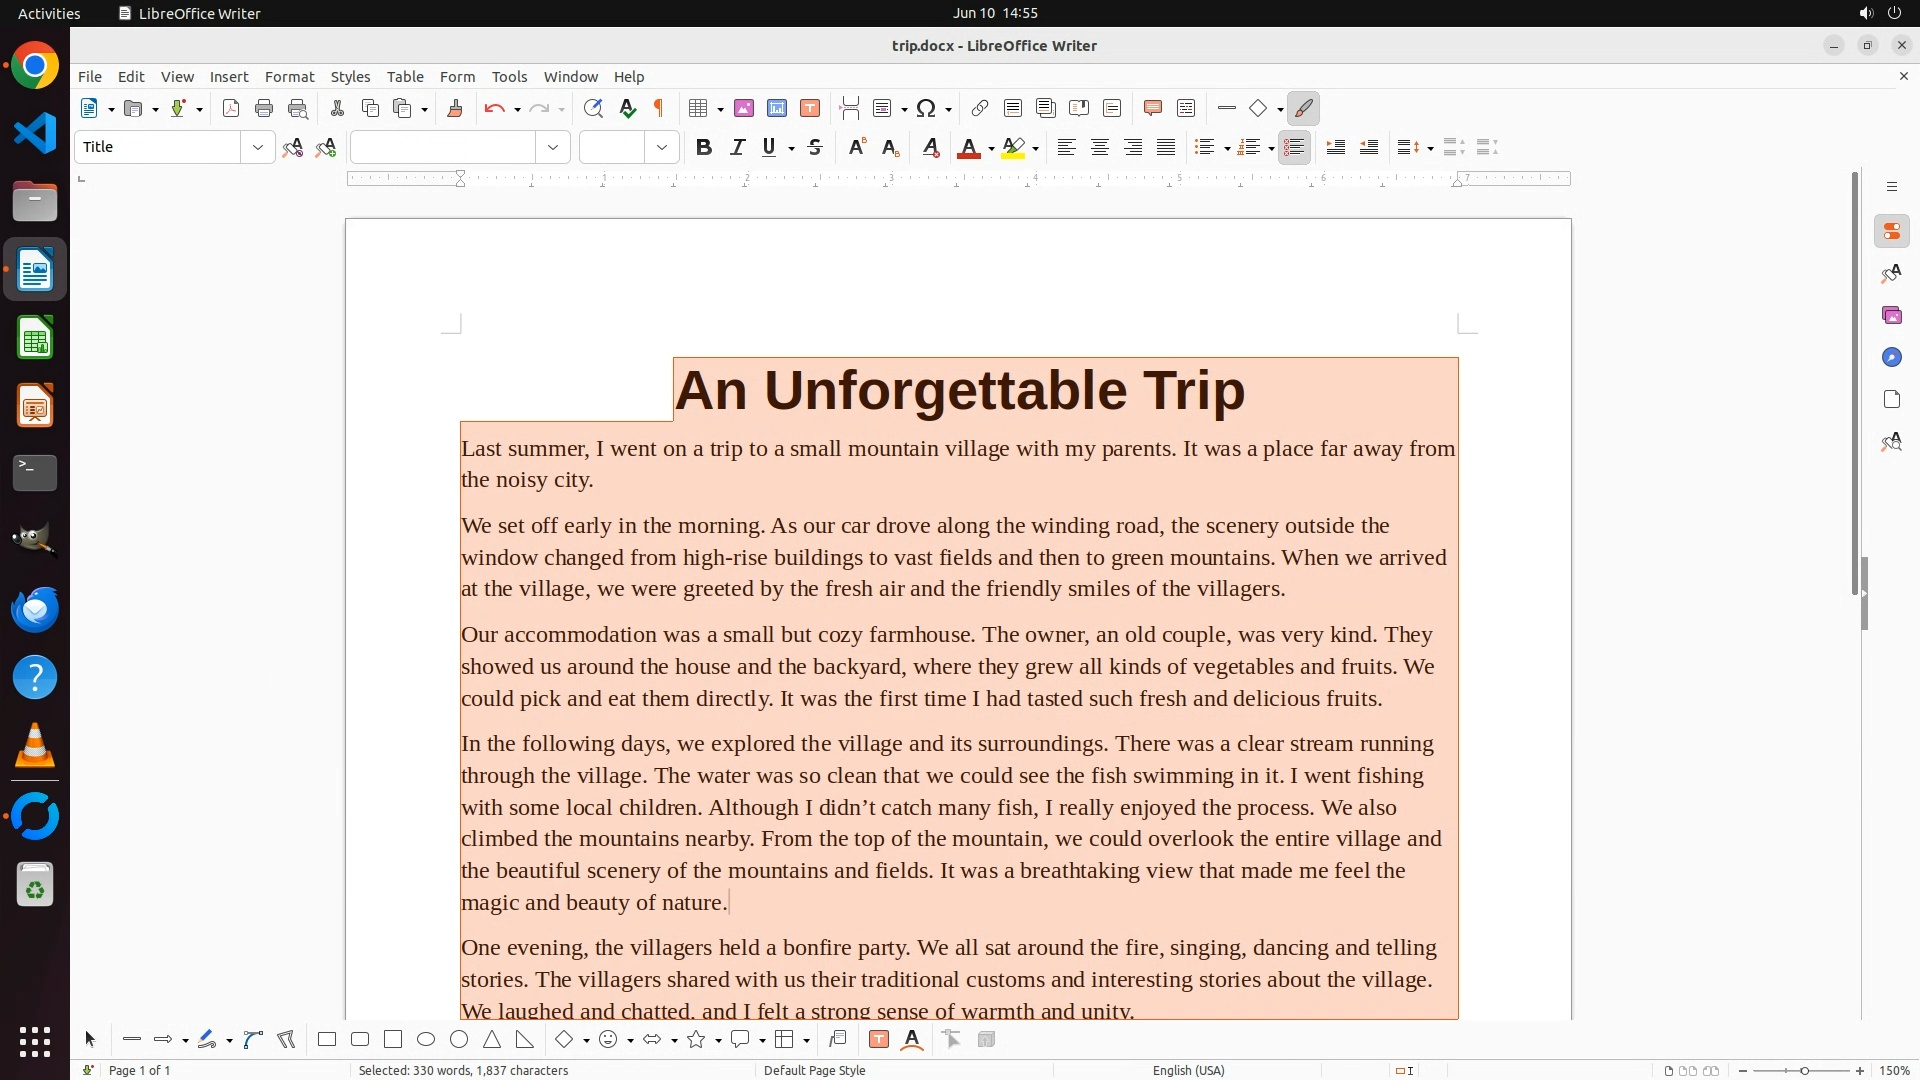The image size is (1920, 1080).
Task: Expand the Title paragraph style dropdown
Action: pyautogui.click(x=258, y=148)
